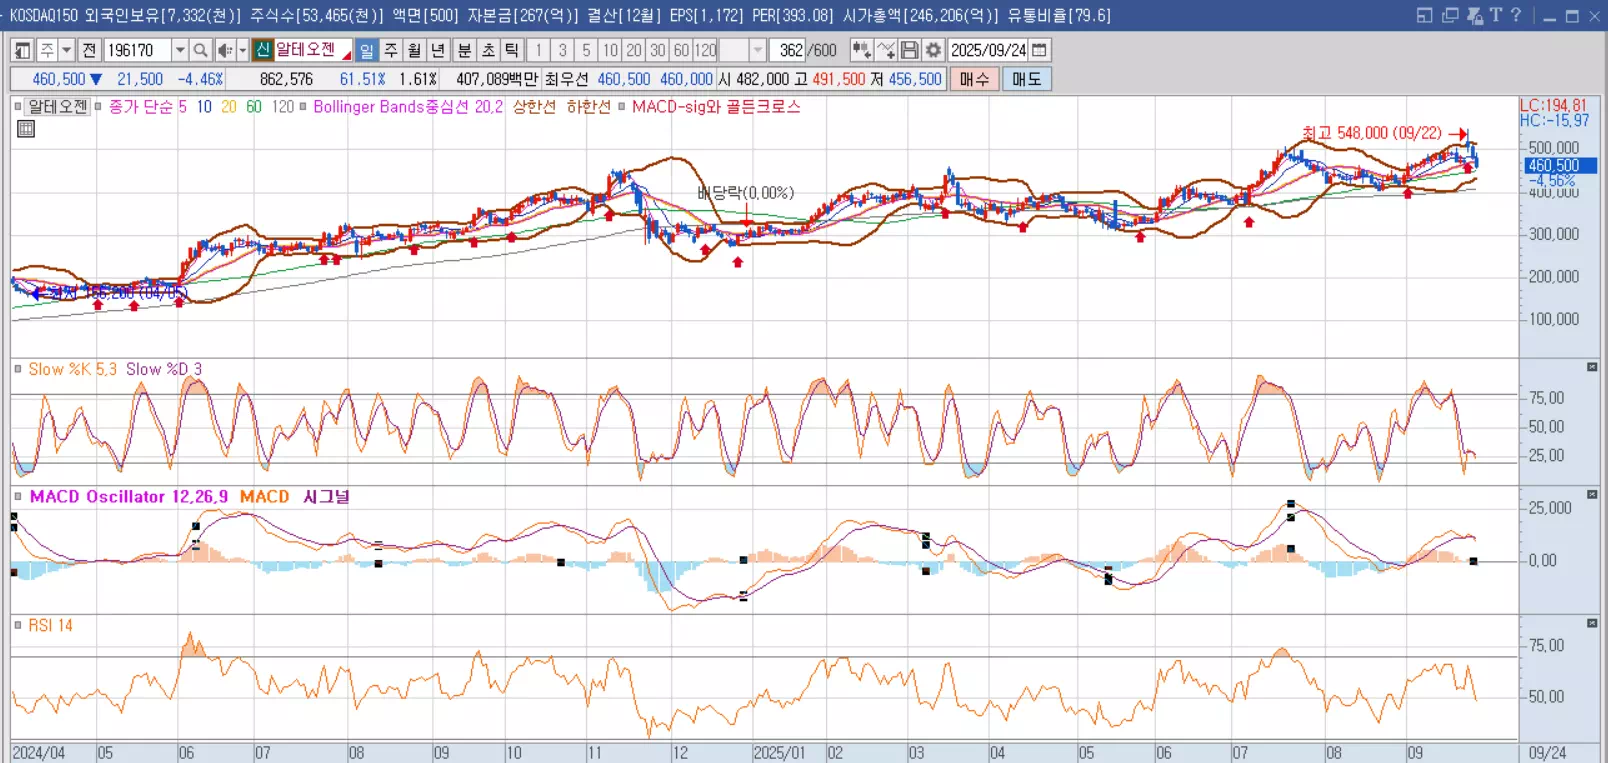This screenshot has height=763, width=1608.
Task: Expand the custom interval dropdown arrow
Action: pyautogui.click(x=758, y=50)
